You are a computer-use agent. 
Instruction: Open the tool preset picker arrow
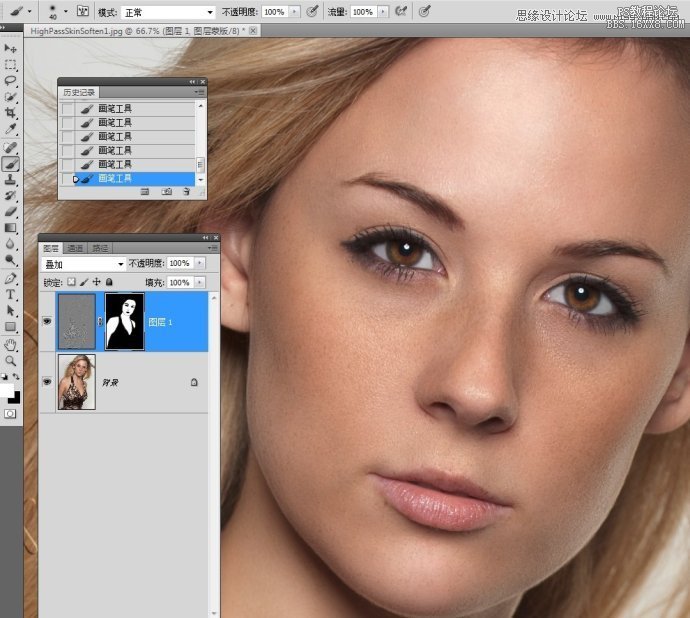click(x=29, y=11)
